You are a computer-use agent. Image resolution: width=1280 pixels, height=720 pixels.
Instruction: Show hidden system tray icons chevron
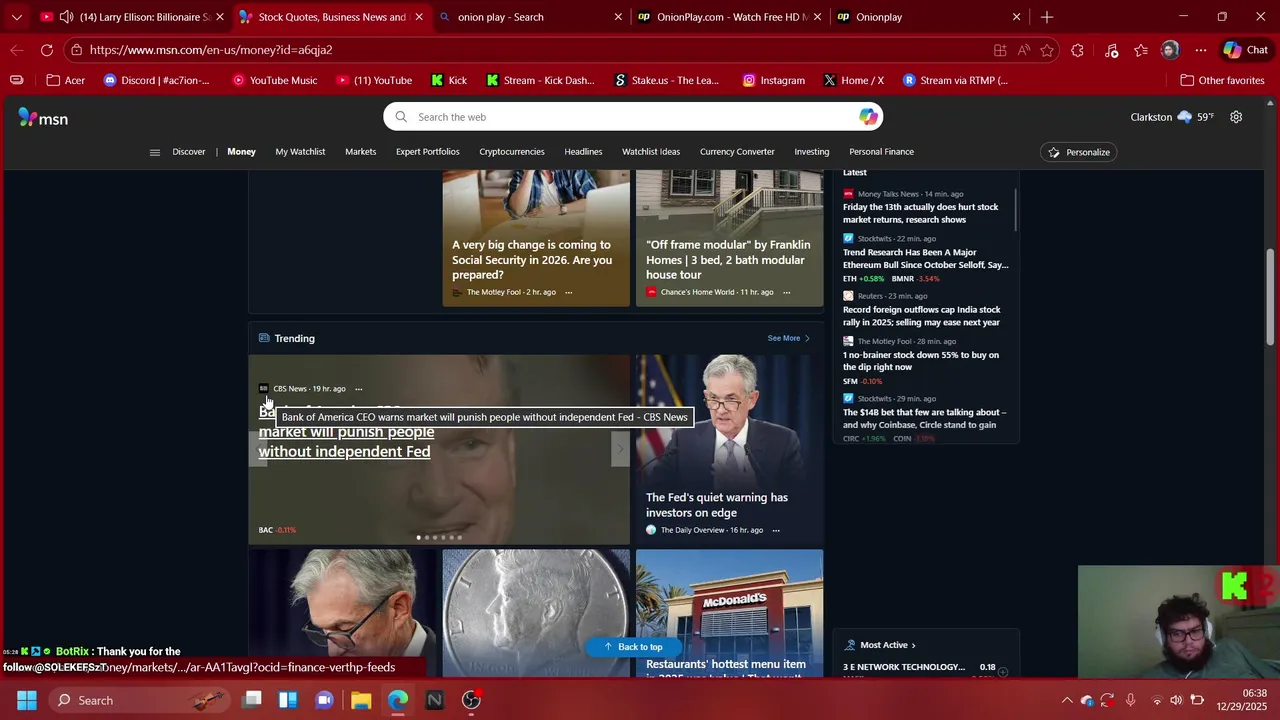pyautogui.click(x=1067, y=700)
